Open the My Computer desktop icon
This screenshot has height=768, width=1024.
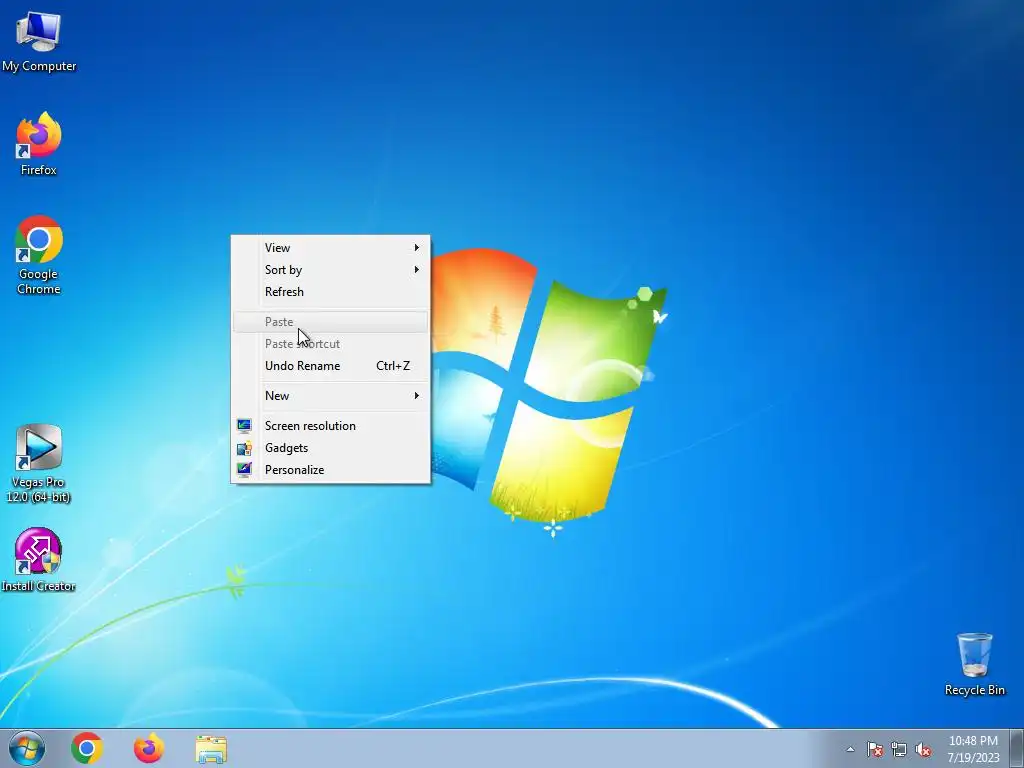[39, 41]
